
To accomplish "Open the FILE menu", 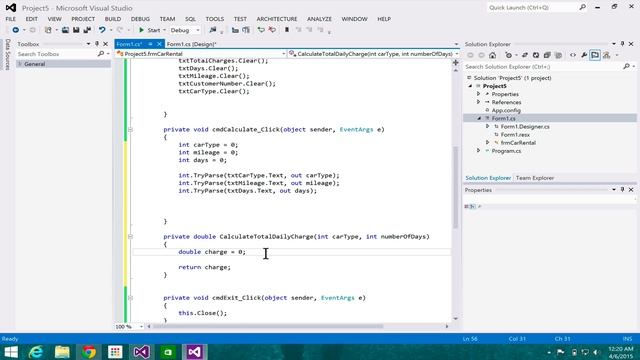I will pos(11,19).
